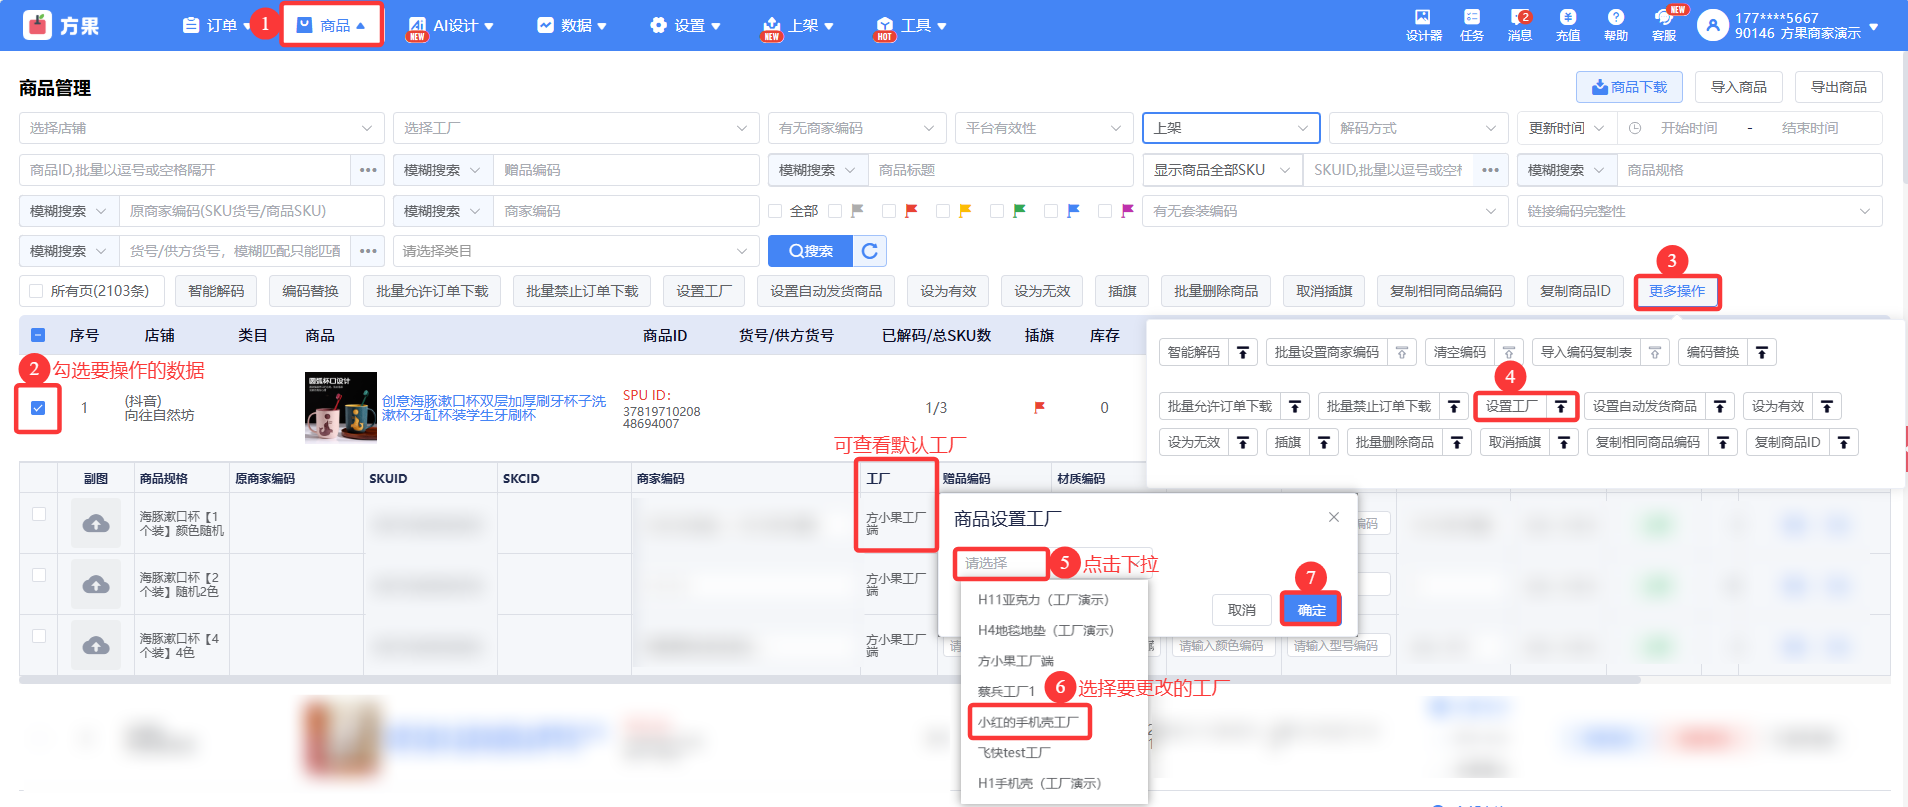Image resolution: width=1908 pixels, height=807 pixels.
Task: Open the 选择店铺 dropdown
Action: (202, 128)
